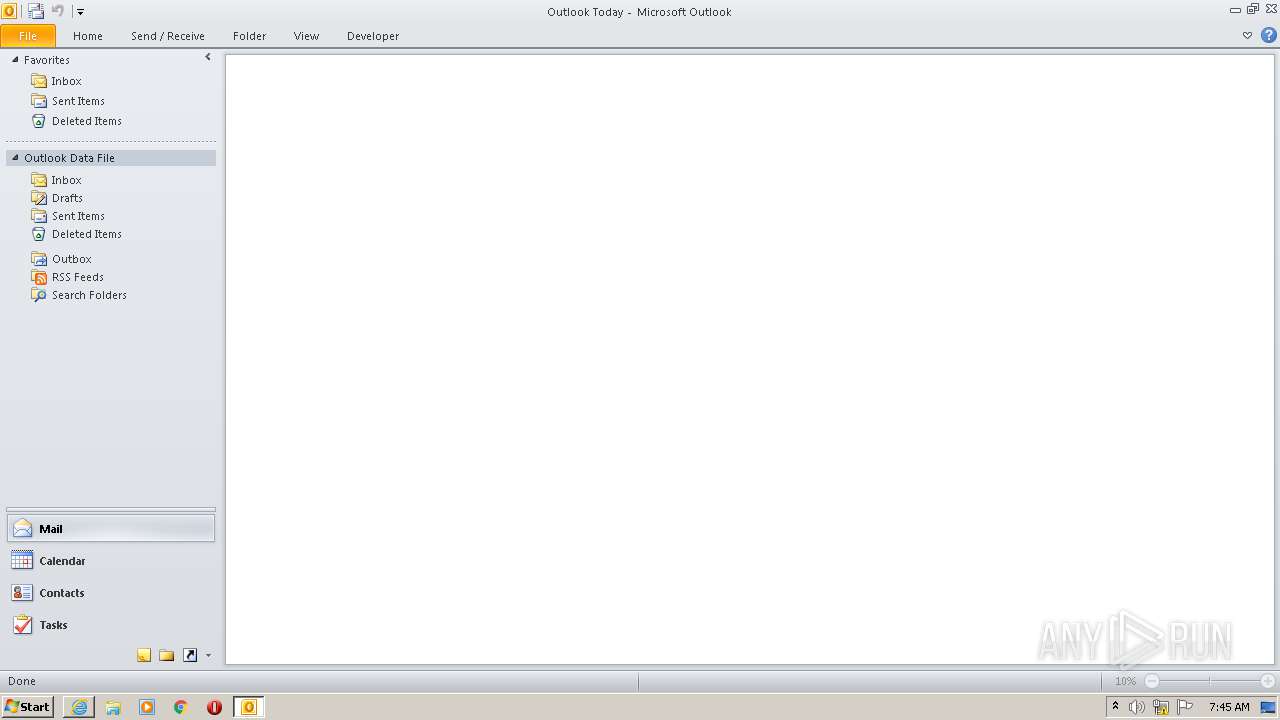The width and height of the screenshot is (1280, 720).
Task: Open Google Chrome from taskbar
Action: click(181, 707)
